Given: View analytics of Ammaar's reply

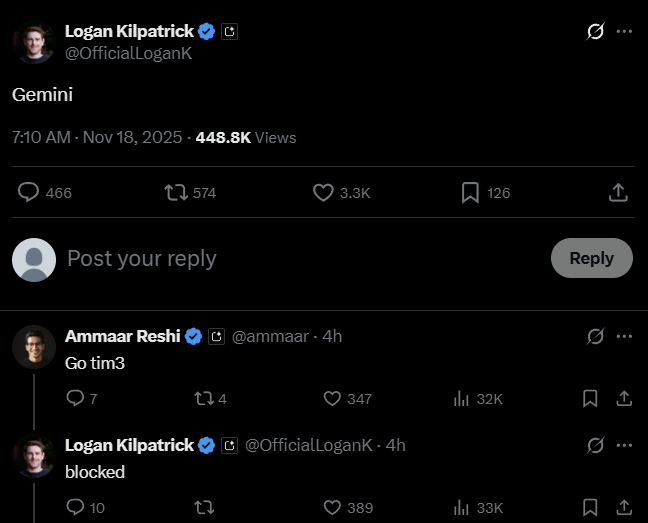Looking at the screenshot, I should point(462,399).
